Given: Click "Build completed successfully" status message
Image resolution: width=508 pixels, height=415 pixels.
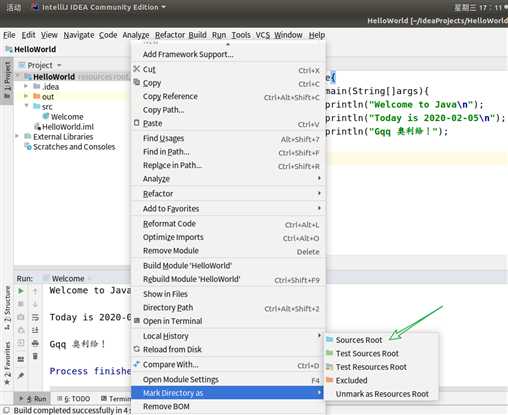Looking at the screenshot, I should pyautogui.click(x=72, y=410).
